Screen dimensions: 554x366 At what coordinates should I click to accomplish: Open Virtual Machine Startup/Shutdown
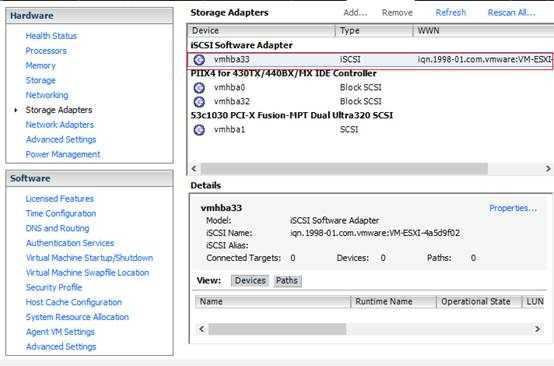click(x=89, y=258)
